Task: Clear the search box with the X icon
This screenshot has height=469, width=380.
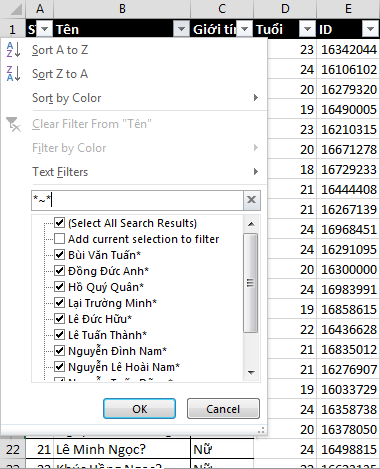Action: pos(251,200)
